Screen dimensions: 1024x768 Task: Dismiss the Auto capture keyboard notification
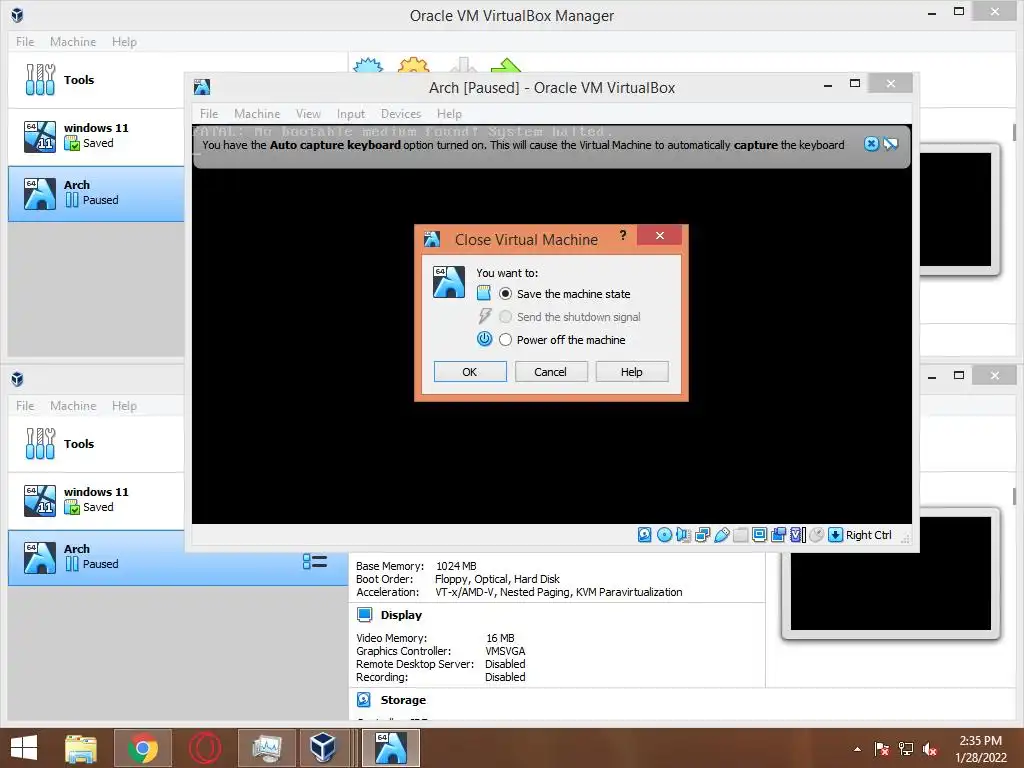click(871, 144)
